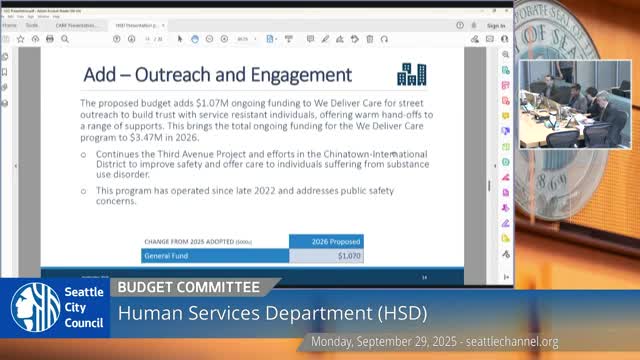Open find text with the magnifier icon
This screenshot has width=640, height=360.
(x=65, y=39)
